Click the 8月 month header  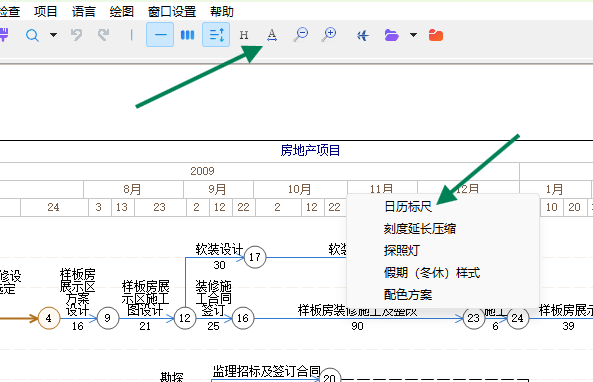(x=132, y=189)
